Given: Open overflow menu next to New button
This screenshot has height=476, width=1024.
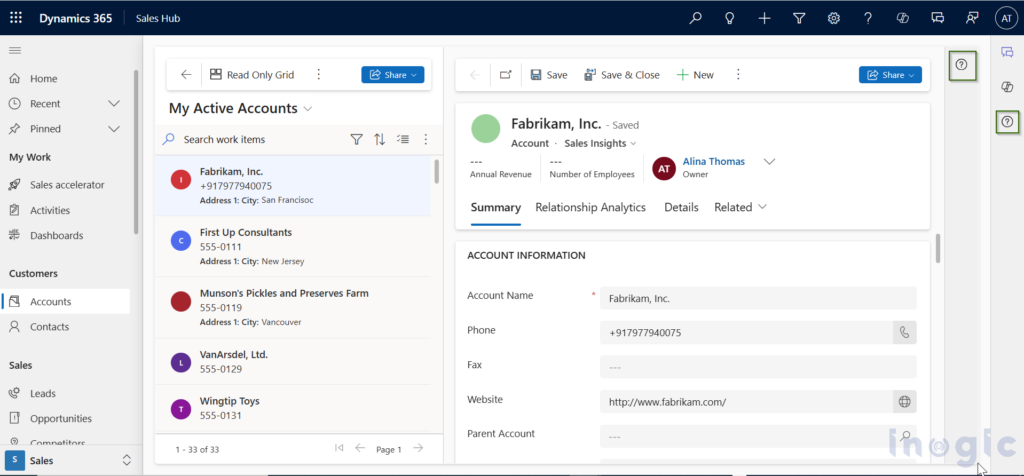Looking at the screenshot, I should click(x=739, y=74).
